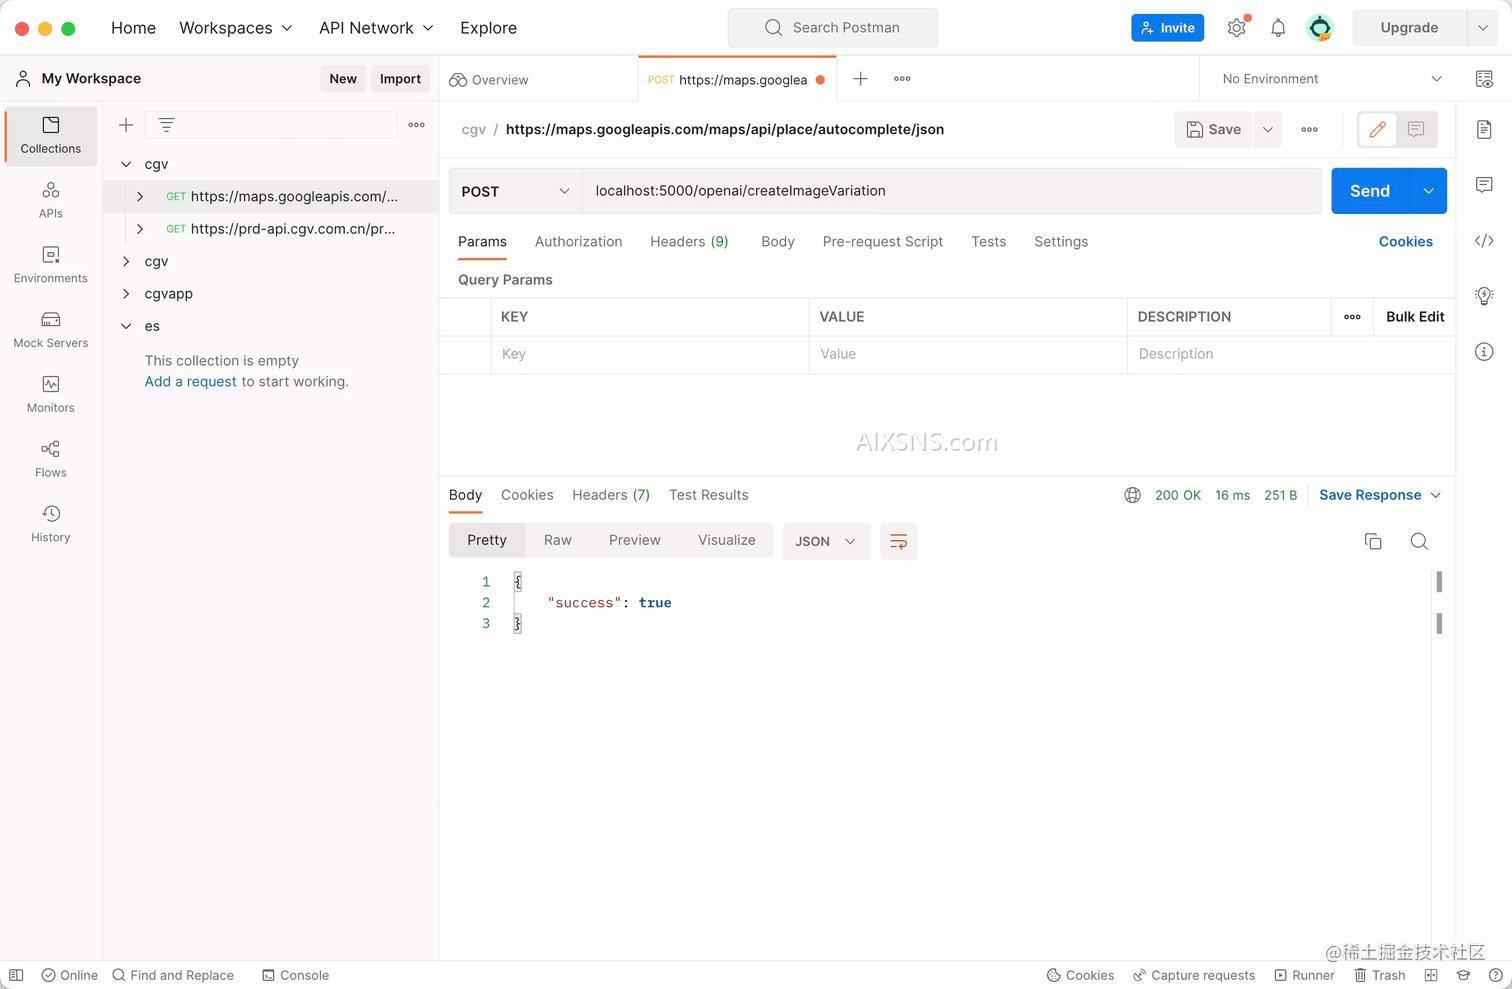Toggle the two-pane layout in status bar

click(x=1431, y=975)
